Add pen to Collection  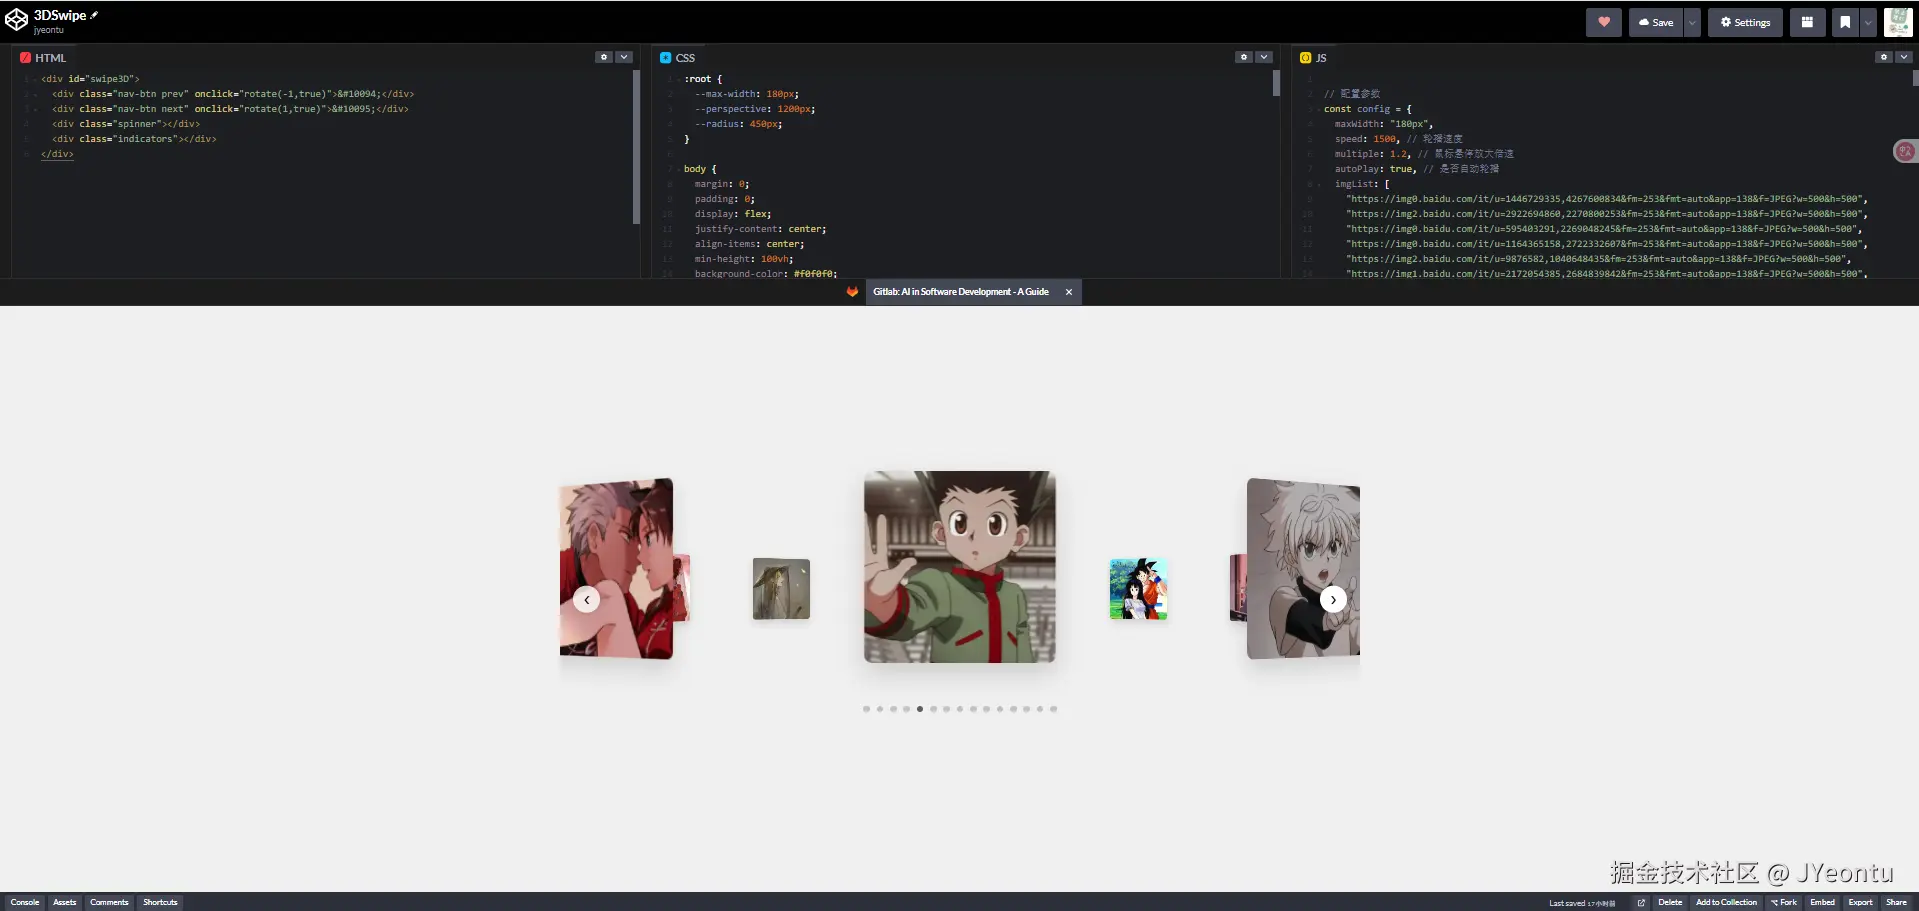[x=1726, y=902]
